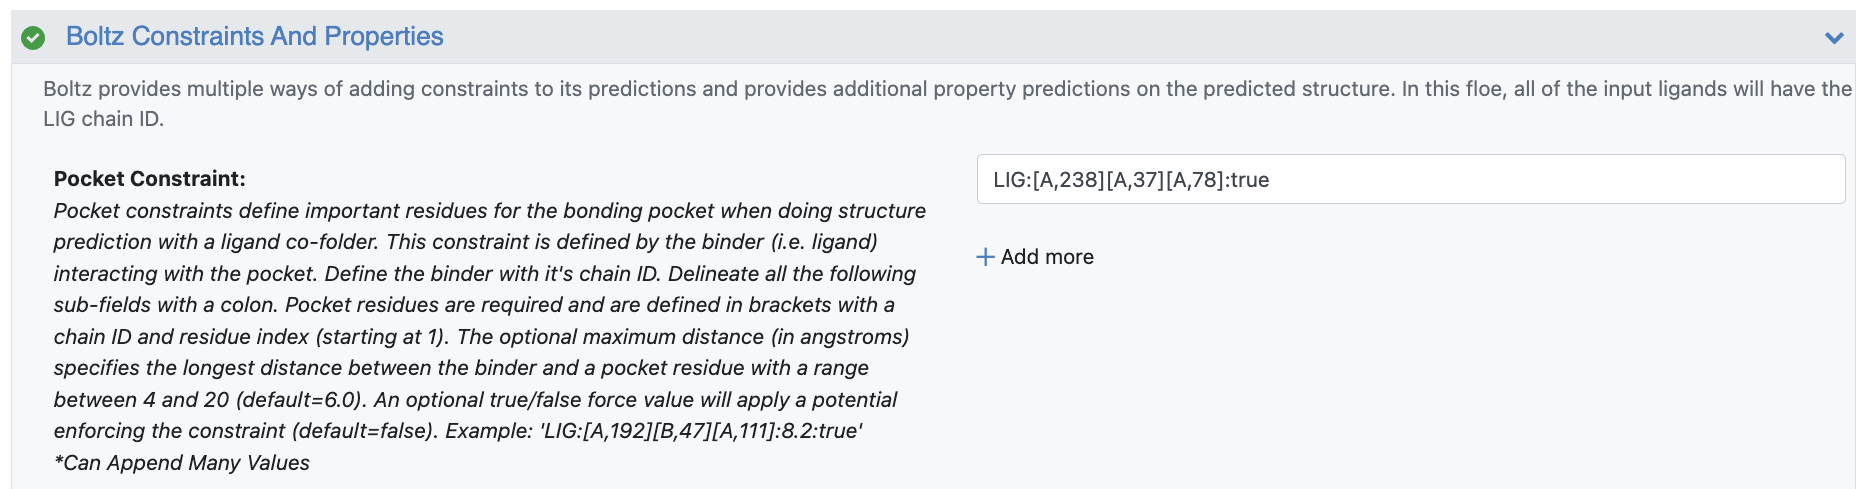Focus the Pocket Constraint input field
Screen dimensions: 1866x489
tap(1500, 180)
